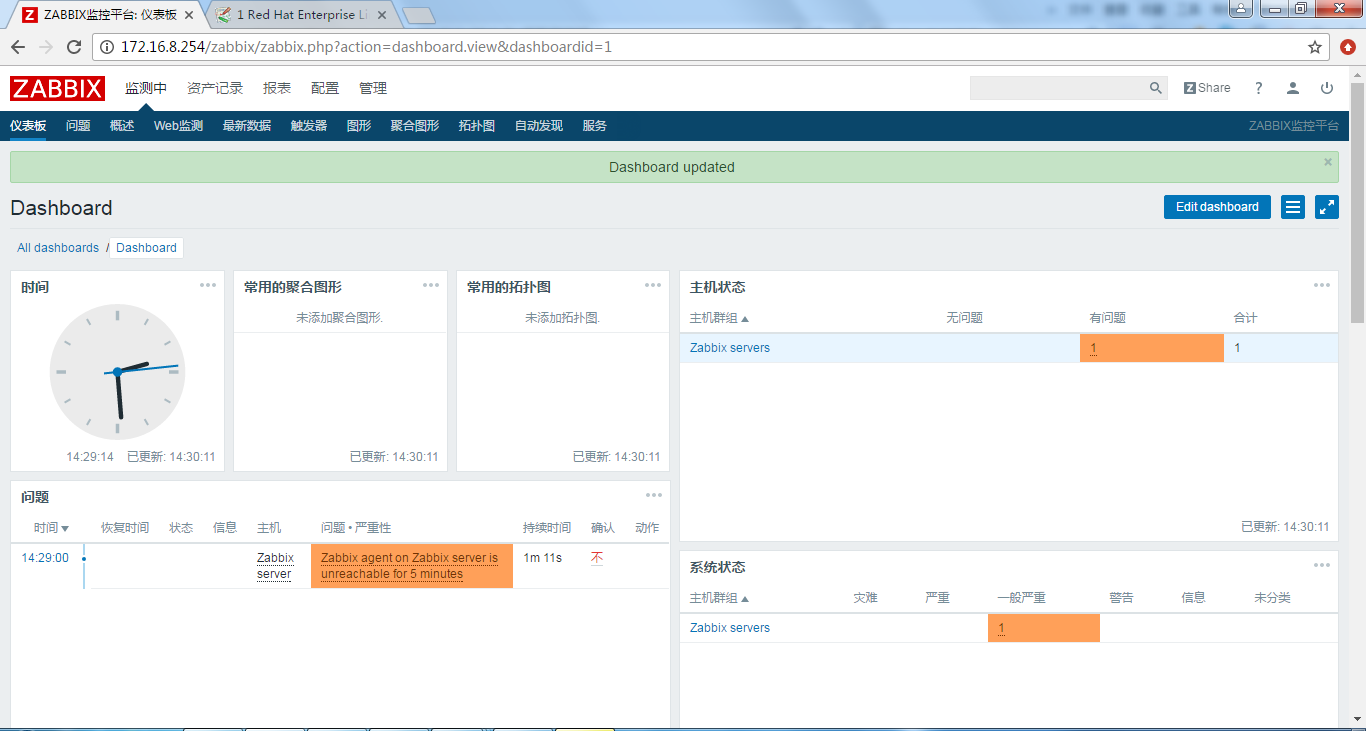Open the 触发器 submenu page
The height and width of the screenshot is (731, 1366).
pyautogui.click(x=309, y=126)
